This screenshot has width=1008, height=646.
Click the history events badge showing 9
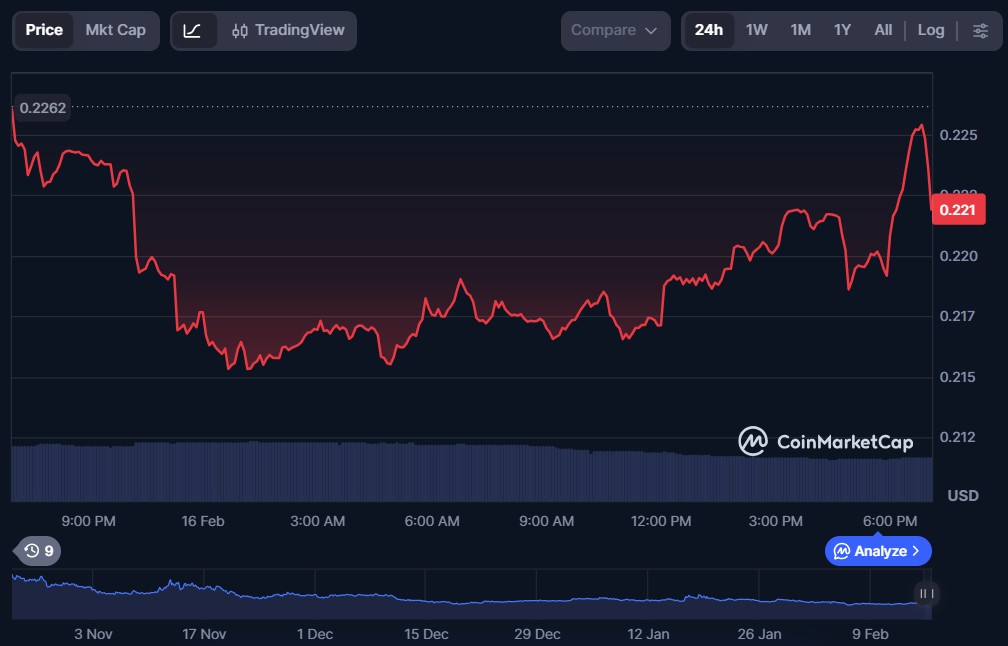coord(39,551)
